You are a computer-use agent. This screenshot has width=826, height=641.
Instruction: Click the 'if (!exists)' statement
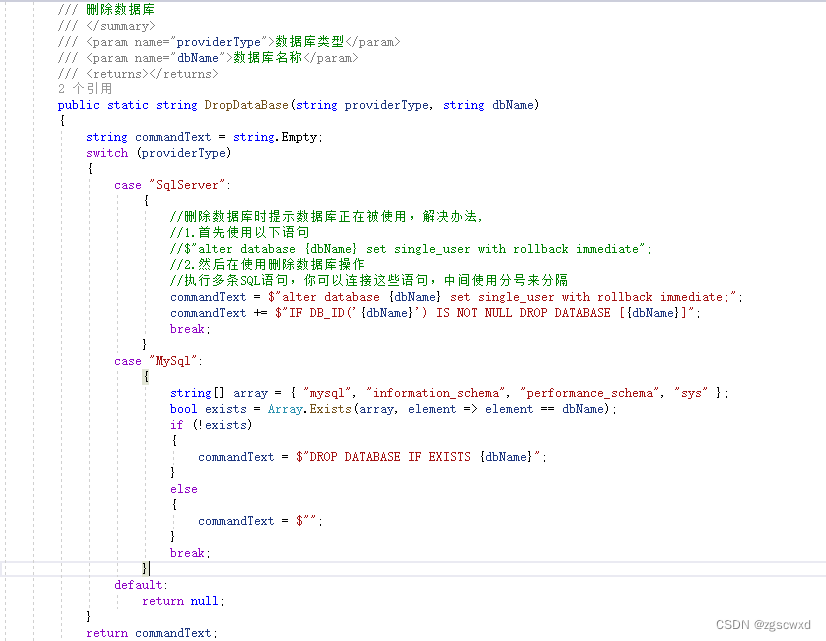[211, 425]
